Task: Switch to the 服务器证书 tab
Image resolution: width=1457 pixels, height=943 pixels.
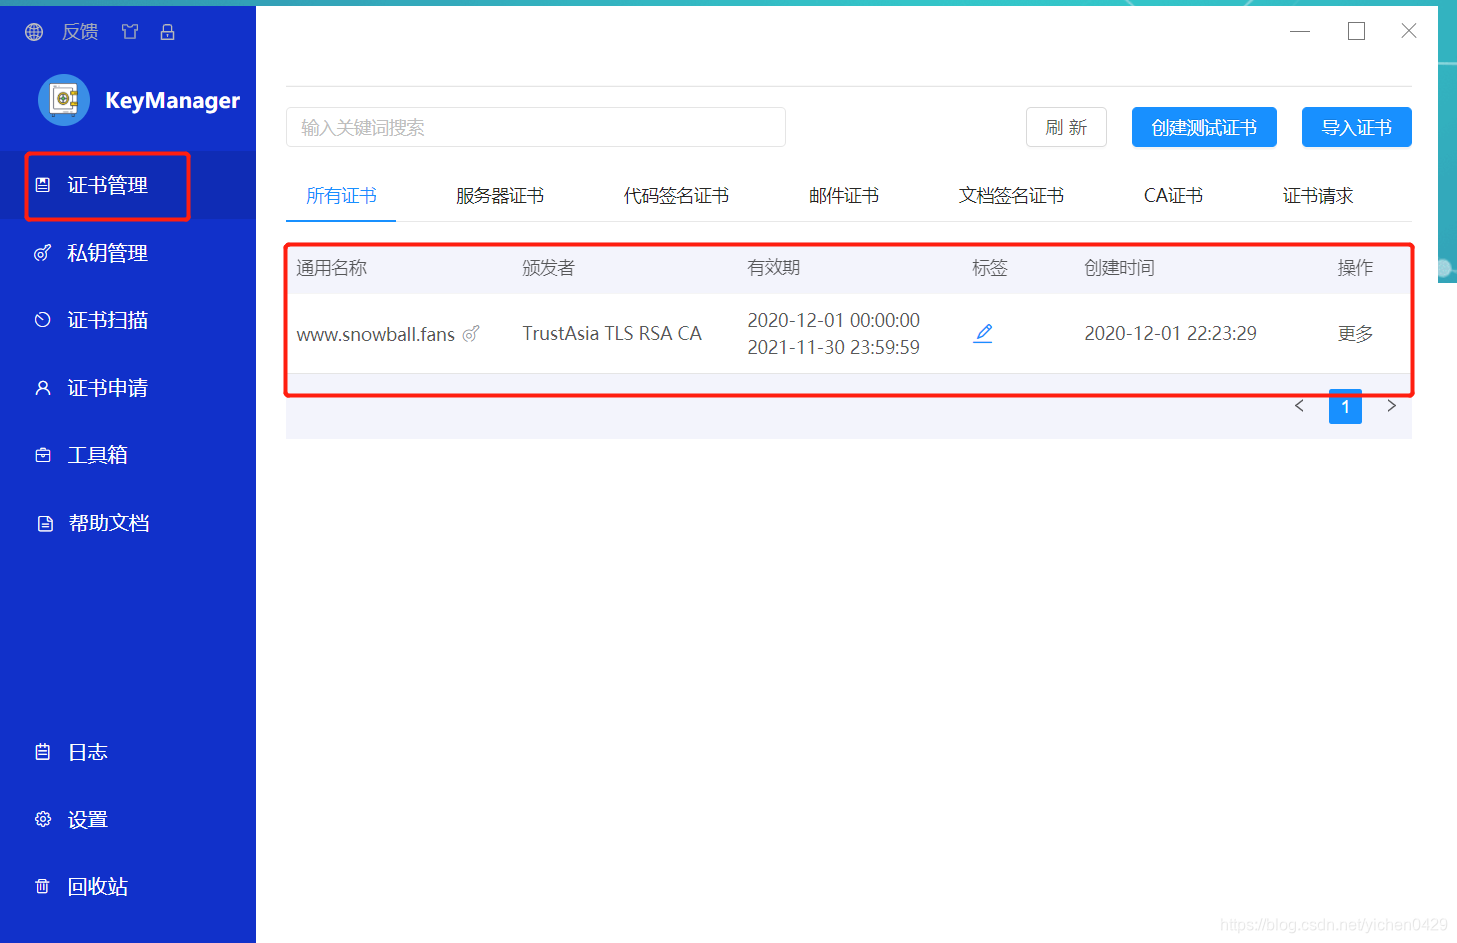Action: [x=500, y=196]
